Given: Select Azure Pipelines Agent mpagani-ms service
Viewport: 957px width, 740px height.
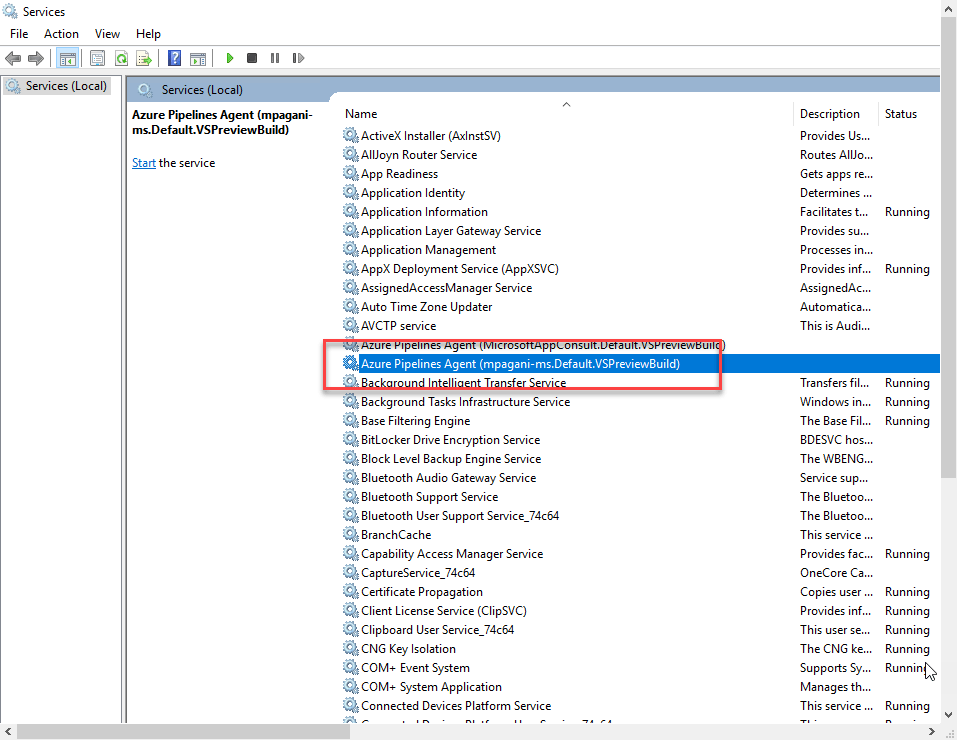Looking at the screenshot, I should tap(520, 364).
